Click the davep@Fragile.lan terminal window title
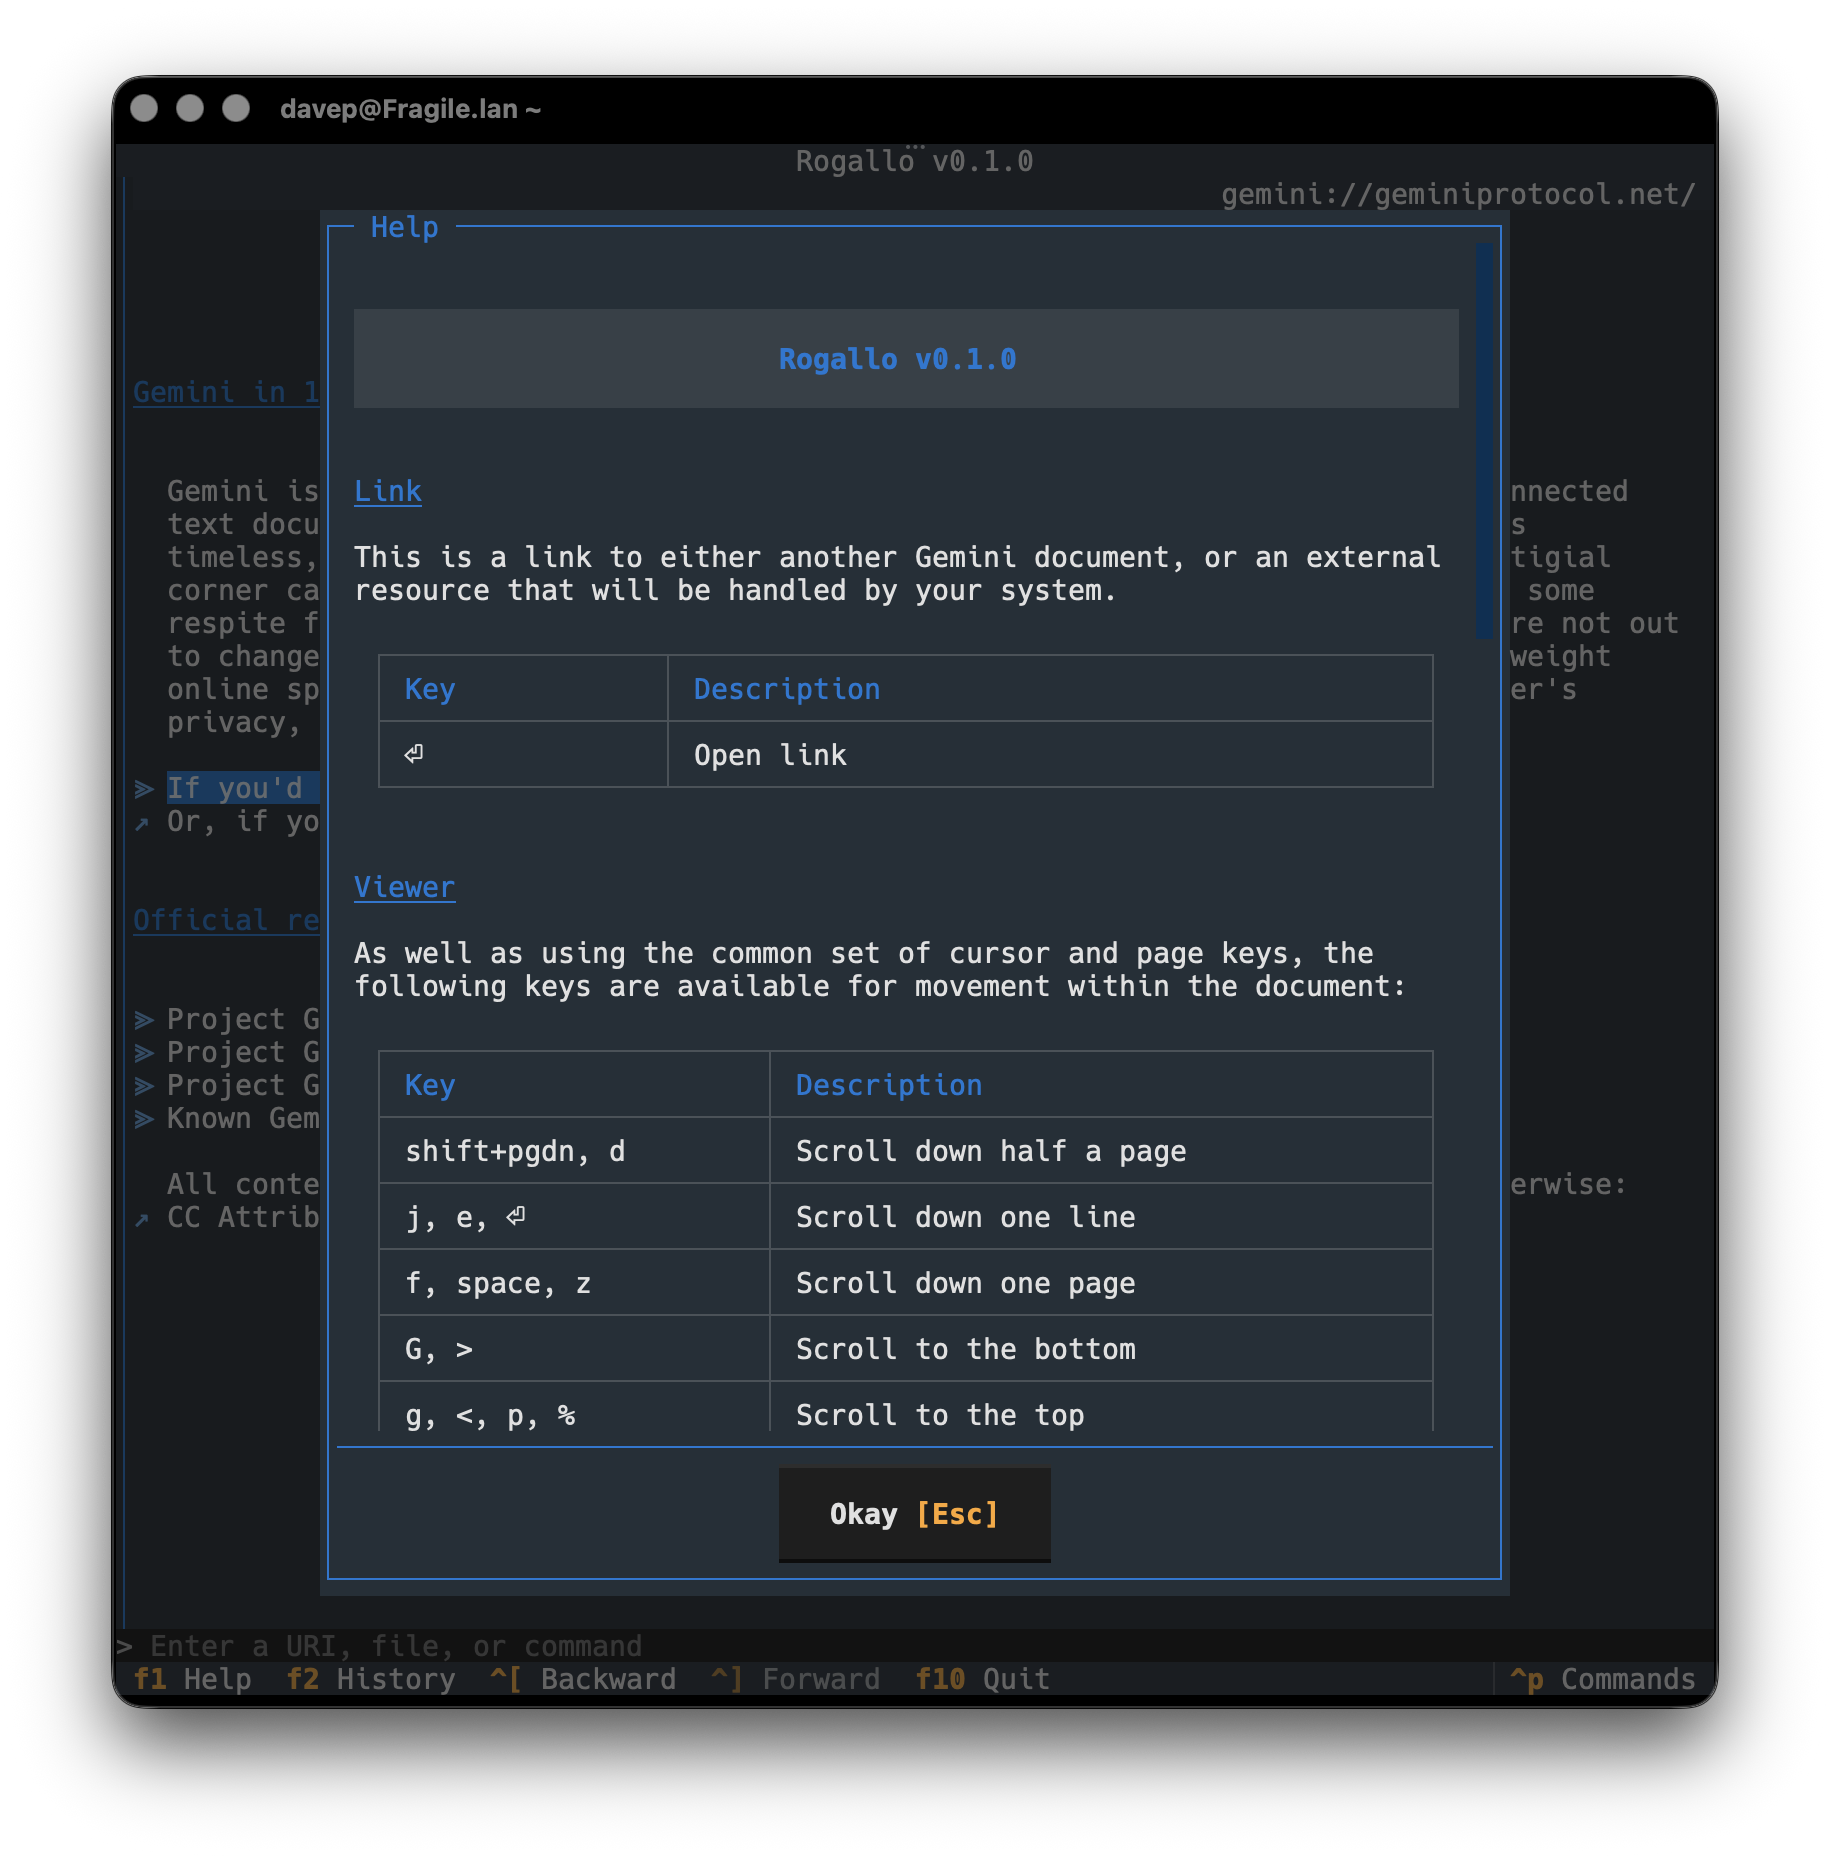Viewport: 1830px width, 1856px height. (410, 108)
